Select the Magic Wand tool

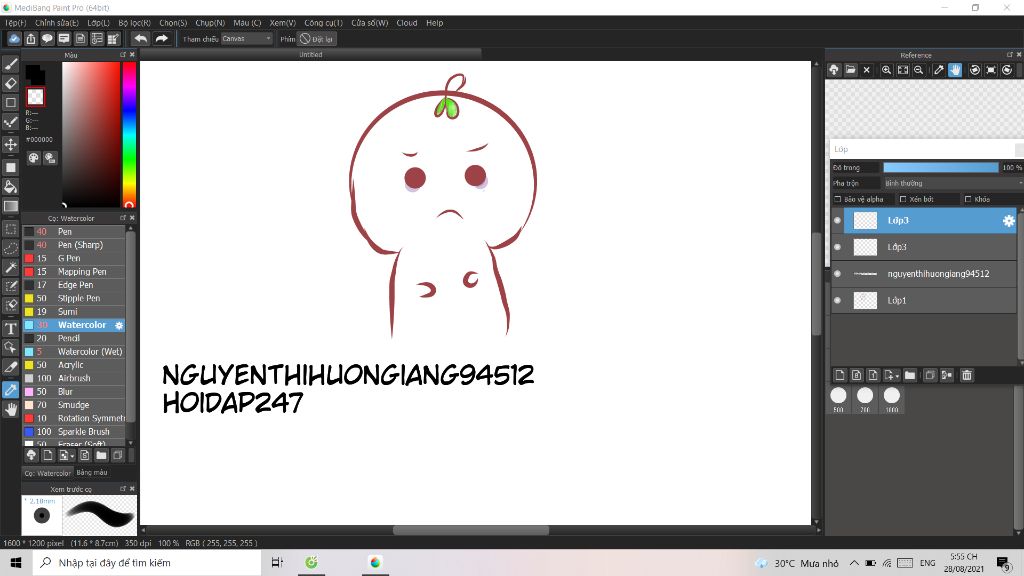pos(10,267)
